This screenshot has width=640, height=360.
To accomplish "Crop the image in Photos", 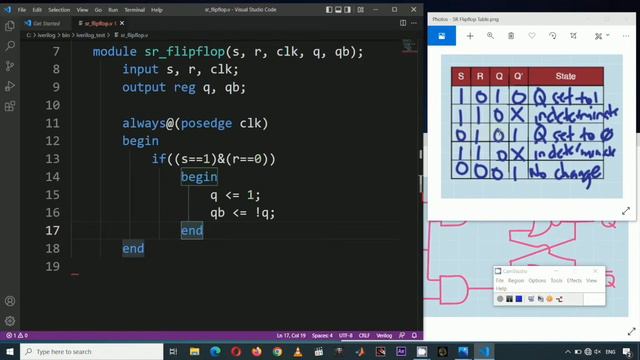I will [573, 36].
